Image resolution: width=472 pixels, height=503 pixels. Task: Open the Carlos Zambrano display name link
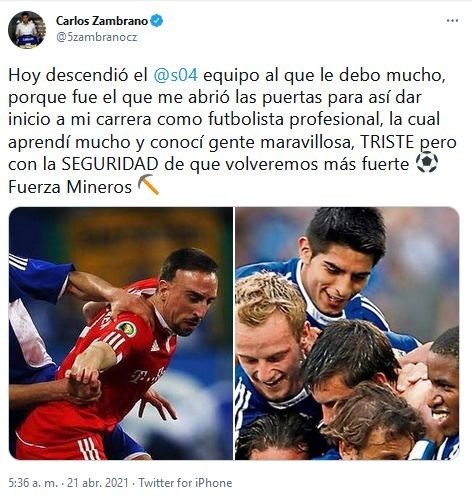[102, 21]
